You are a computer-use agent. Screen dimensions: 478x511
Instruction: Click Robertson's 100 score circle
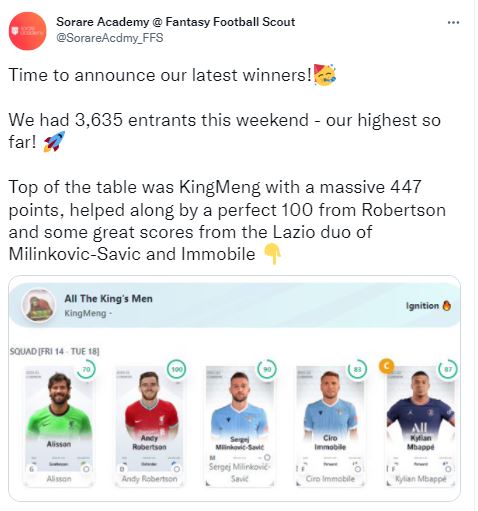[x=176, y=369]
